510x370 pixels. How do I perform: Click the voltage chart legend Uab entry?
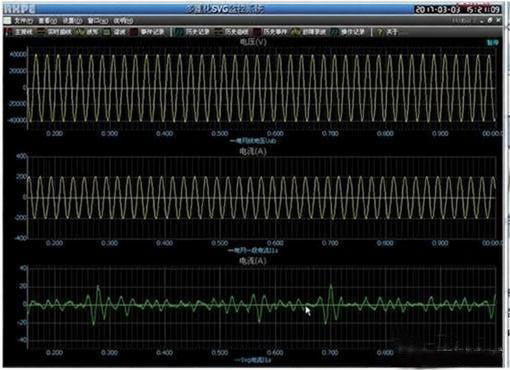pos(253,141)
